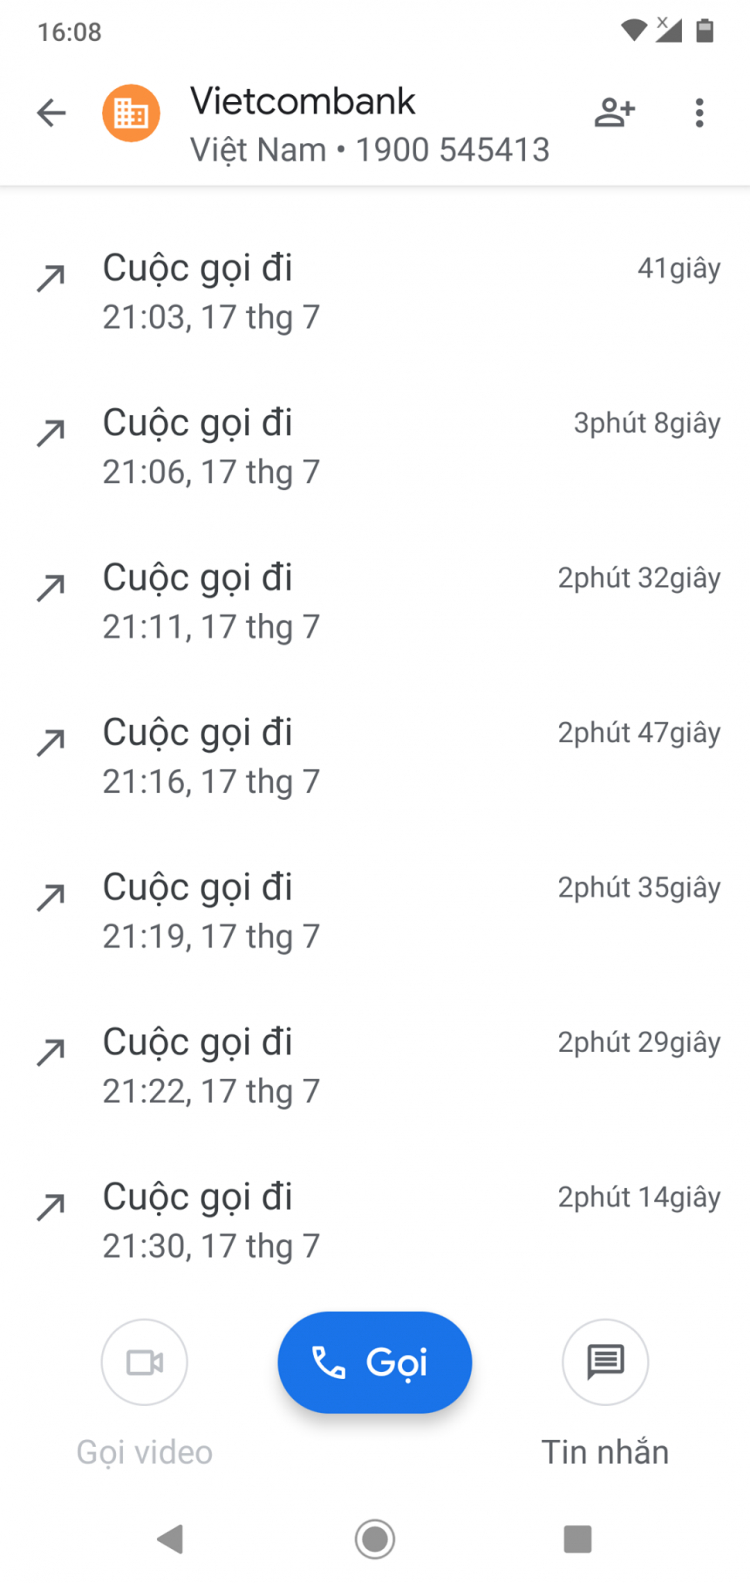Select the call entry at 21:16
This screenshot has height=1583, width=750.
[x=375, y=757]
